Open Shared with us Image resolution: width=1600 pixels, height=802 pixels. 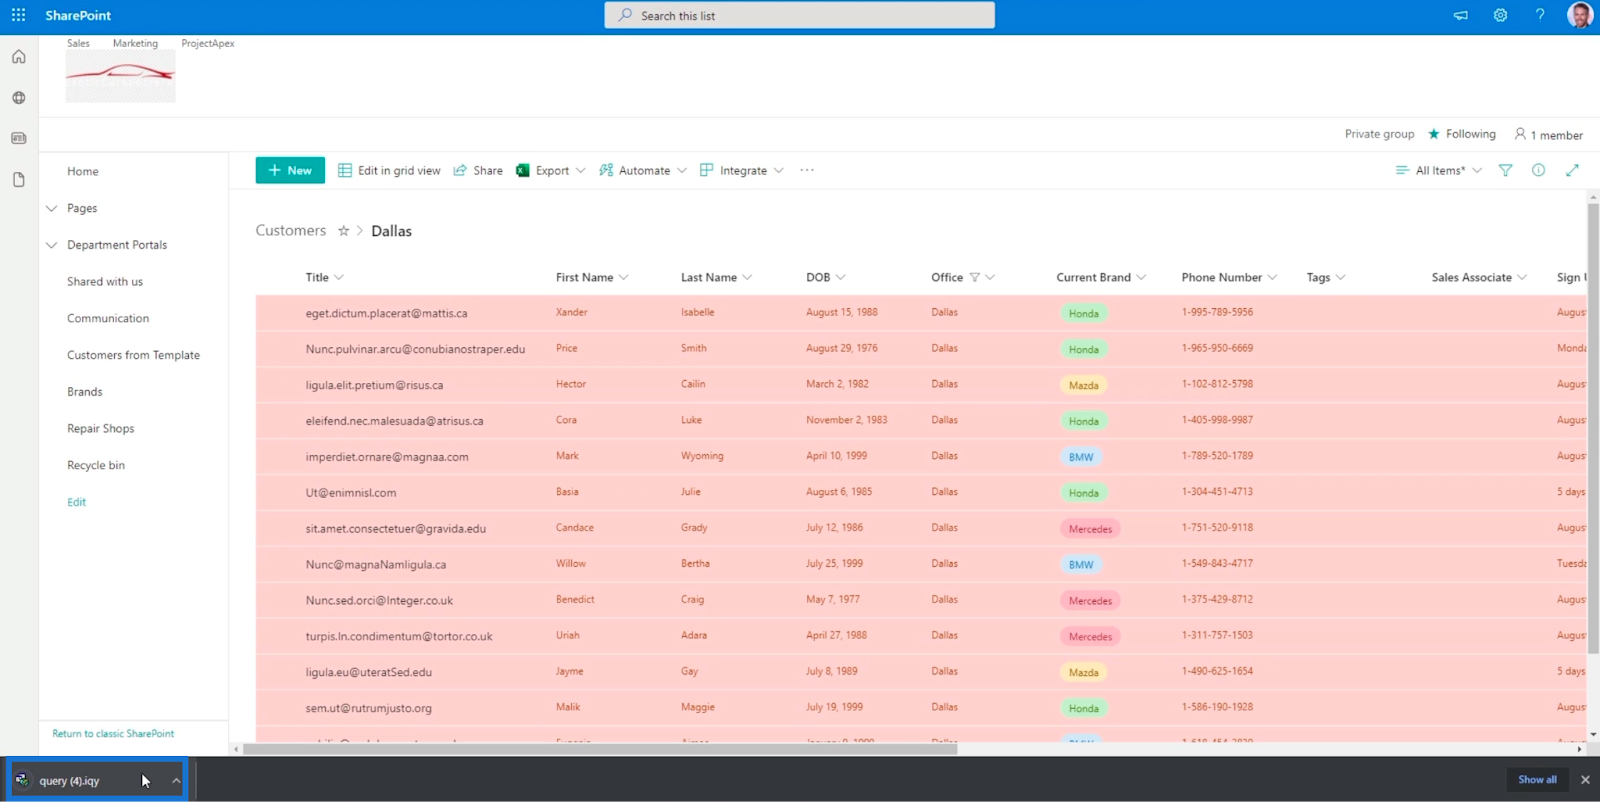click(105, 282)
